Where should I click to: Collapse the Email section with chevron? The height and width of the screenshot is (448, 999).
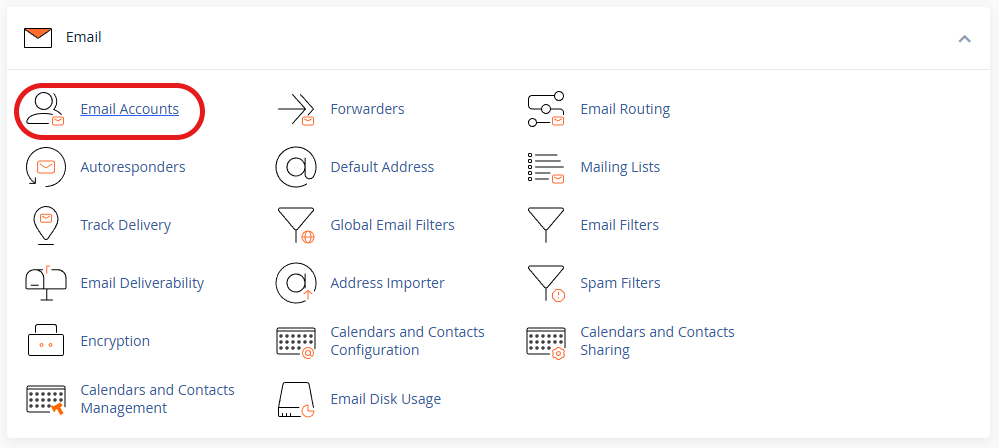click(964, 38)
